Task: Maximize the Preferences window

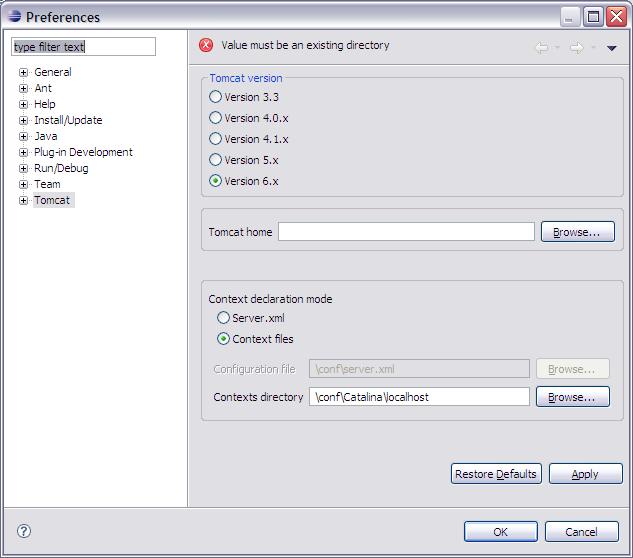Action: [593, 17]
